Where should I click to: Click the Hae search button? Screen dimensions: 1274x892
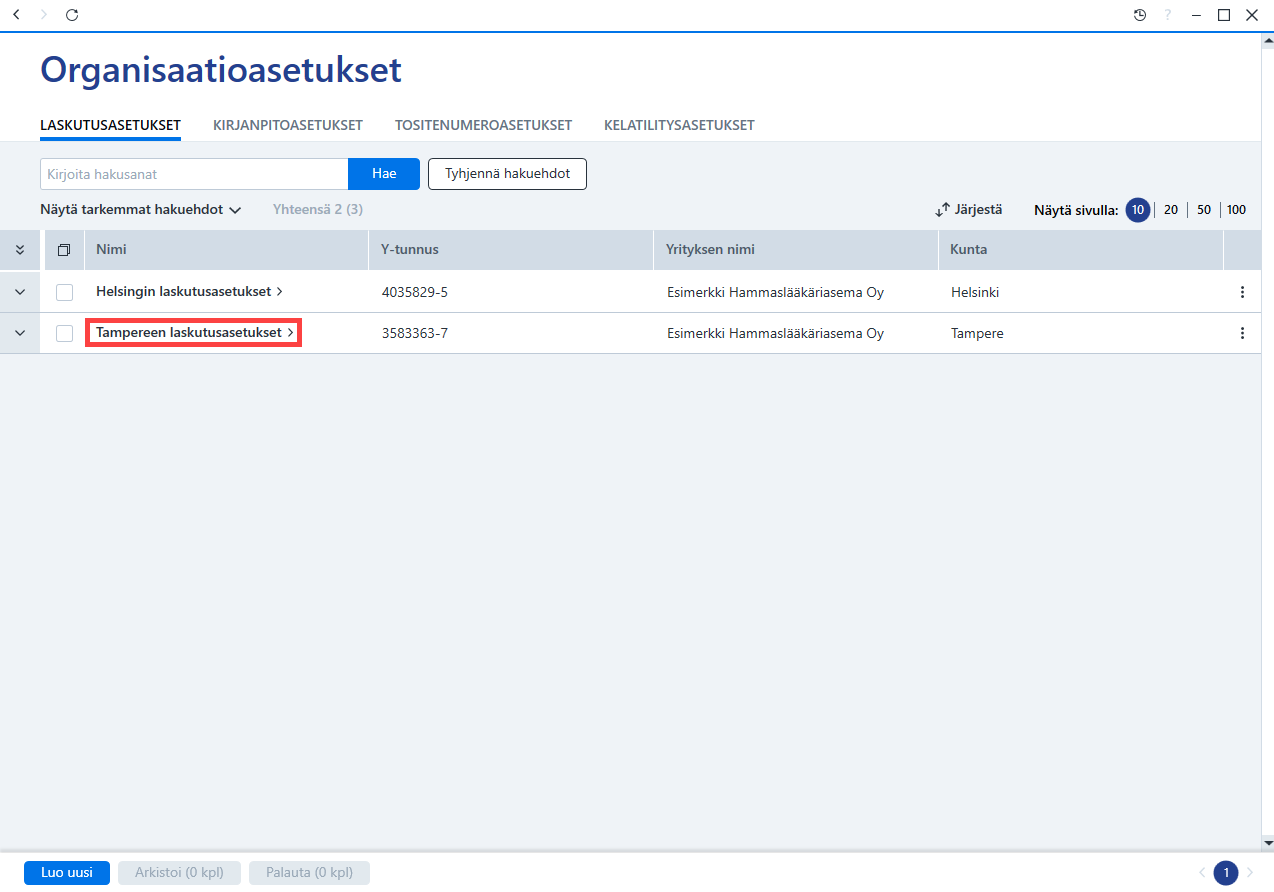[384, 173]
